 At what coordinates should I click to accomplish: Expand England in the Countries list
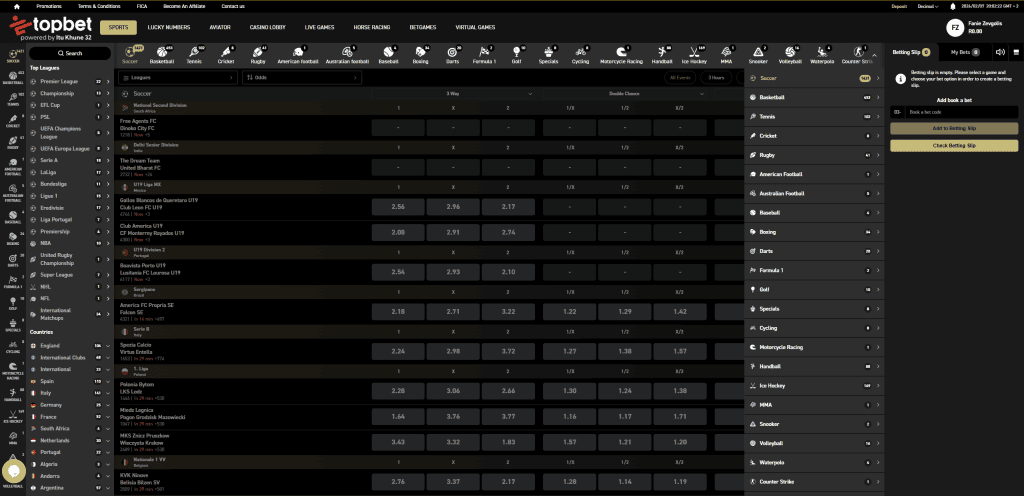[69, 346]
